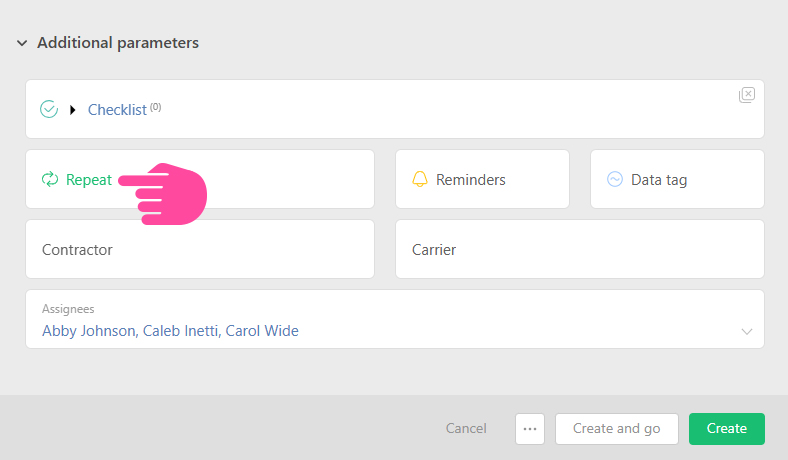Image resolution: width=788 pixels, height=460 pixels.
Task: Click into the Contractor field
Action: [x=200, y=250]
